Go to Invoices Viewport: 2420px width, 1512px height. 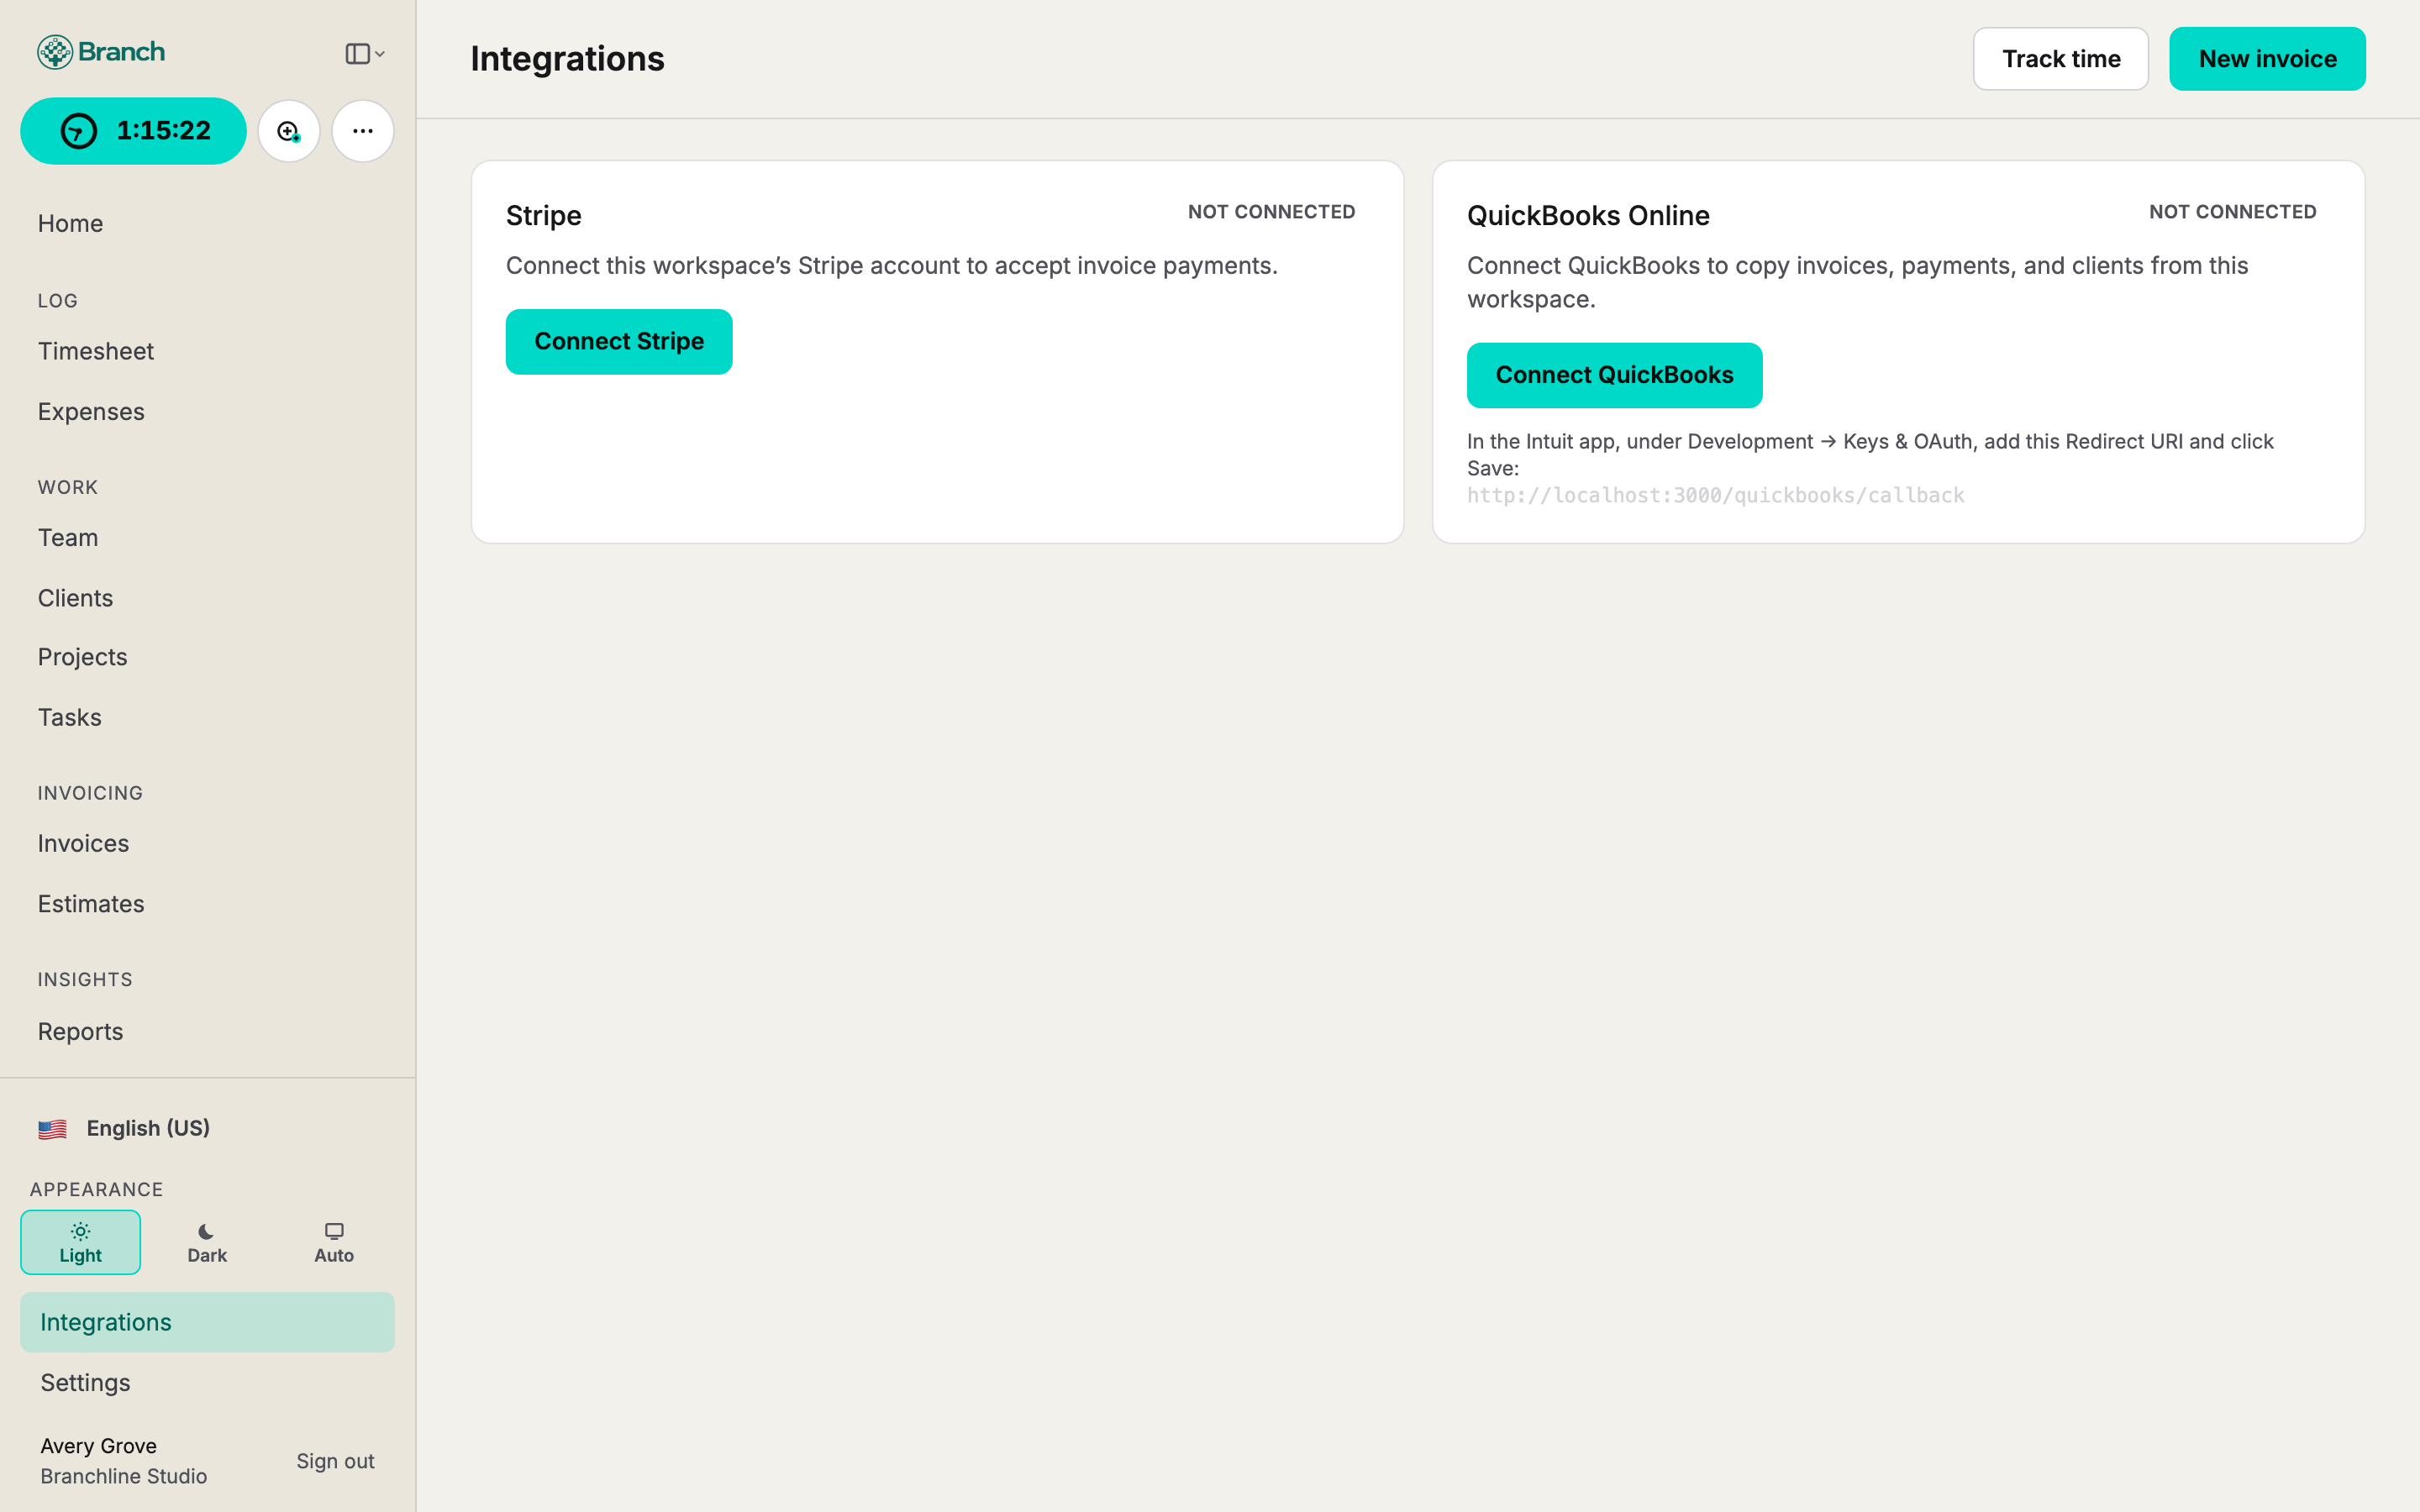[x=84, y=844]
